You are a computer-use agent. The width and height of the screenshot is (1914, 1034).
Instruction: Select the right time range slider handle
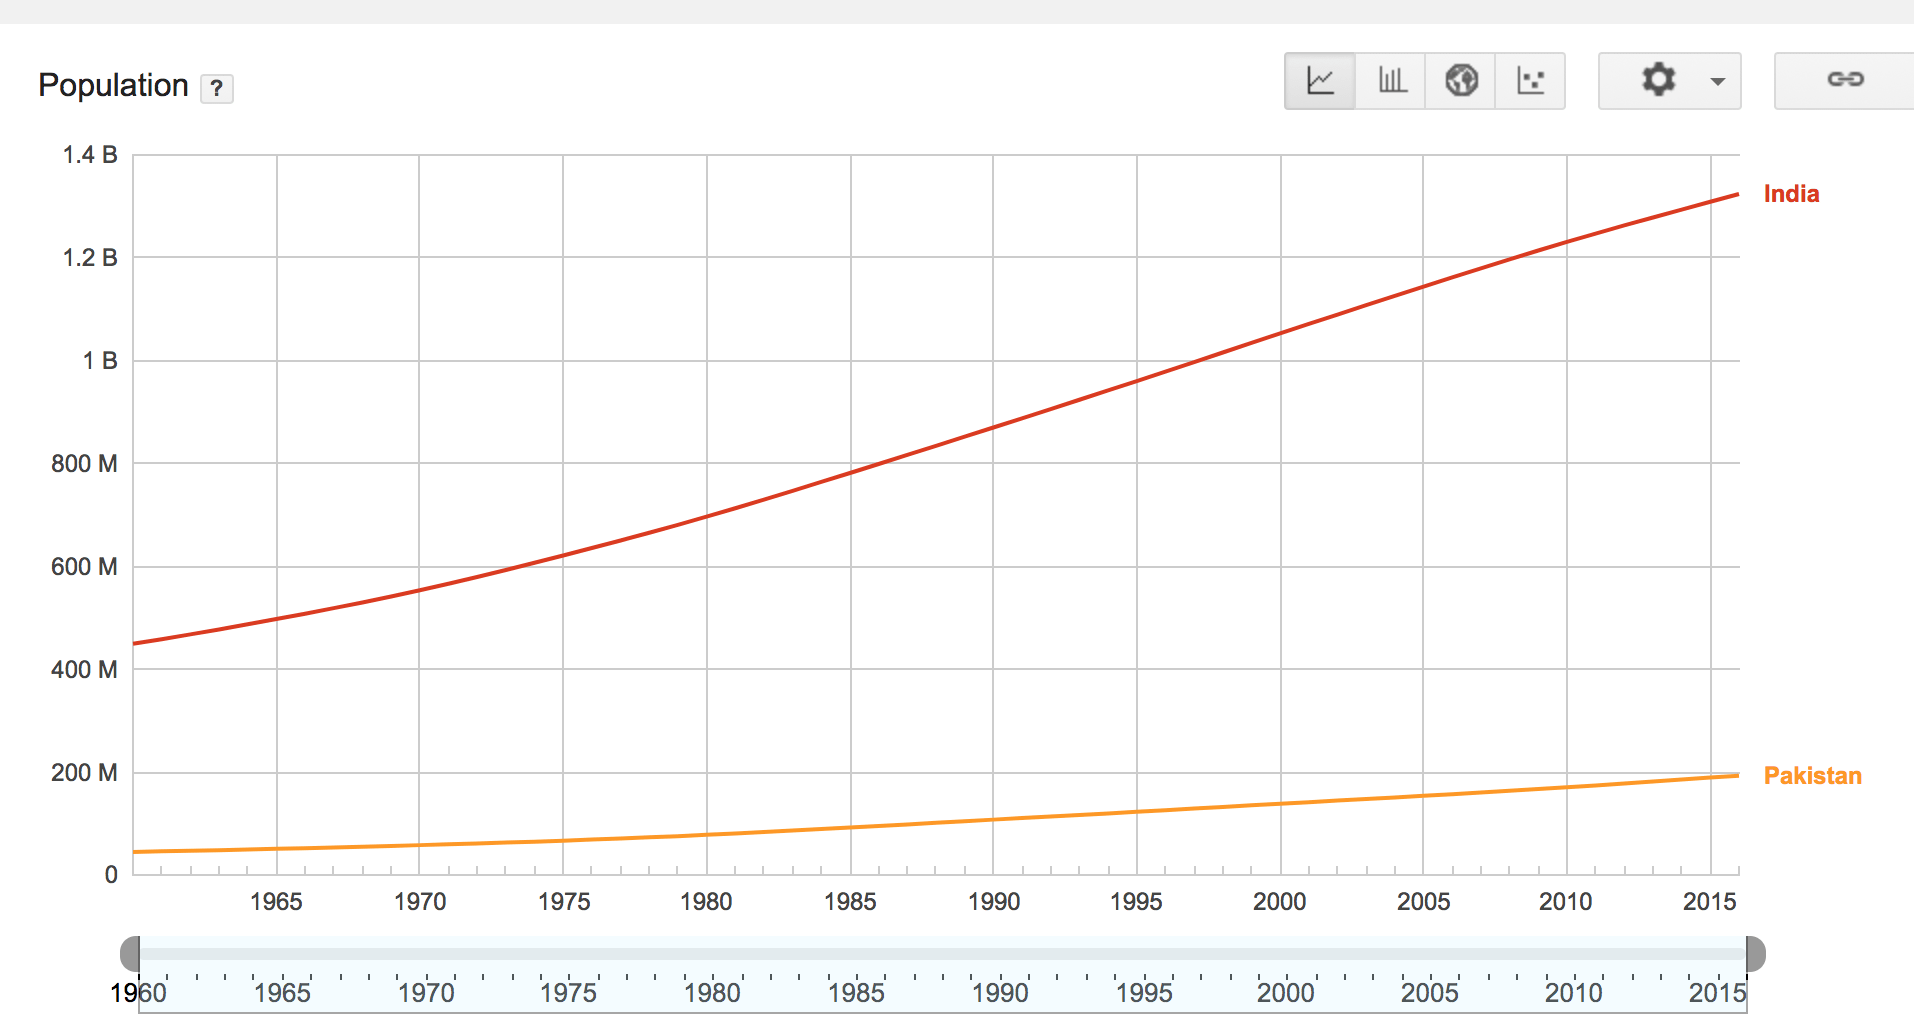point(1755,954)
